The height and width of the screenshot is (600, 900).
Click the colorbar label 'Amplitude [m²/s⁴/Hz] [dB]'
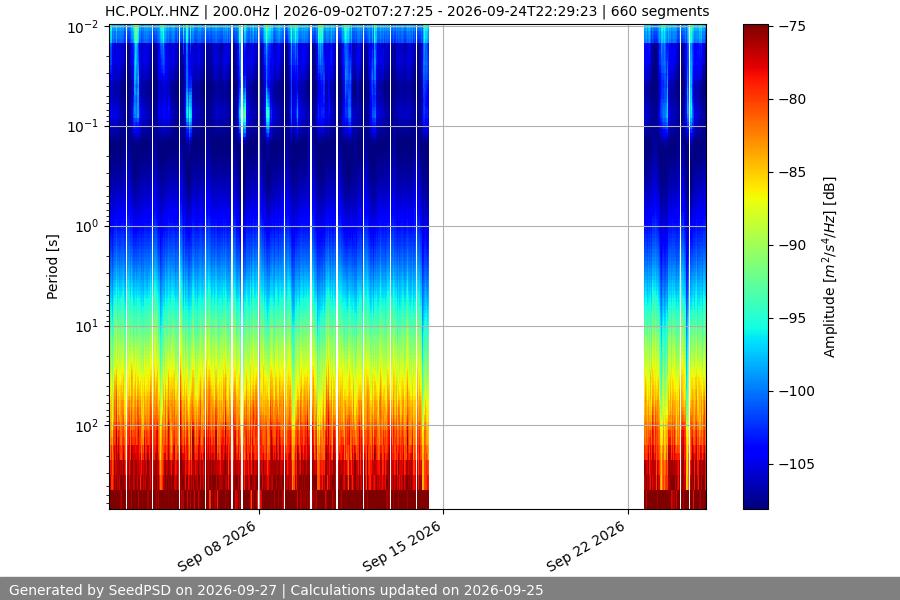click(x=829, y=267)
